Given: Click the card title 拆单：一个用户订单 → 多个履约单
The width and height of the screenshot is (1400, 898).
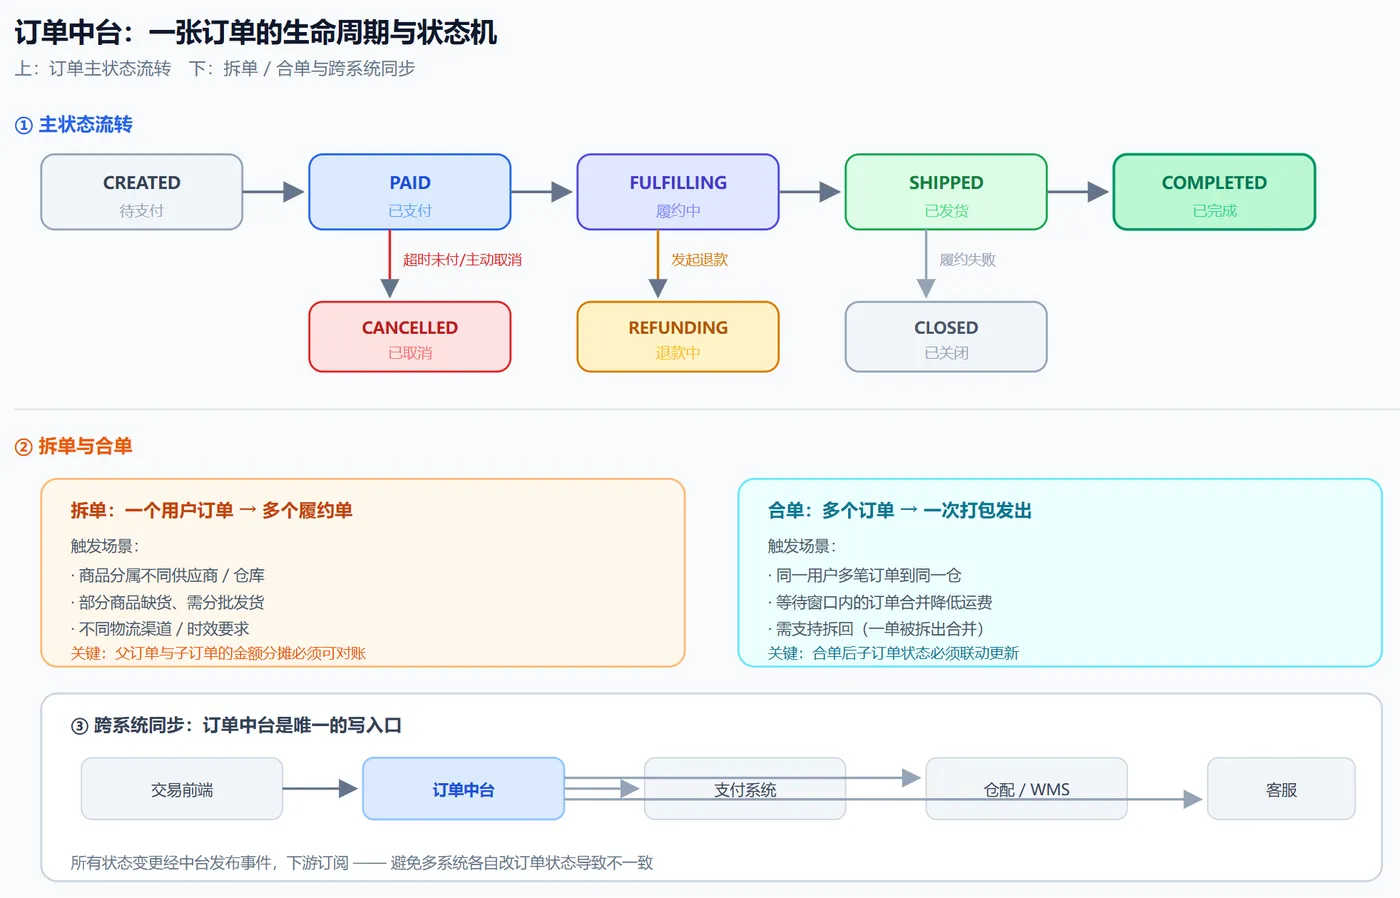Looking at the screenshot, I should tap(211, 510).
